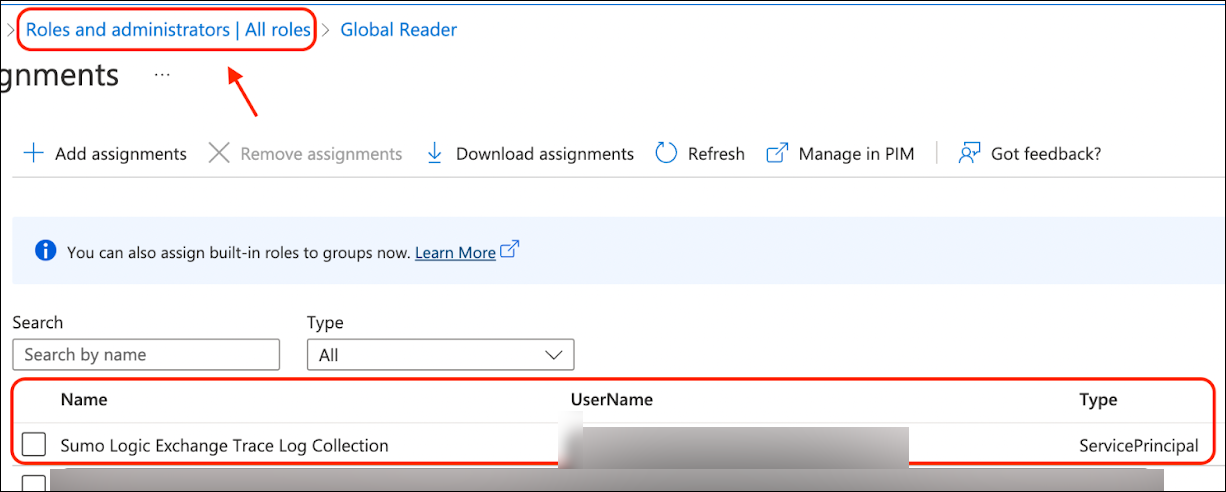The image size is (1226, 492).
Task: Check the Sumo Logic Exchange Trace checkbox
Action: tap(34, 445)
